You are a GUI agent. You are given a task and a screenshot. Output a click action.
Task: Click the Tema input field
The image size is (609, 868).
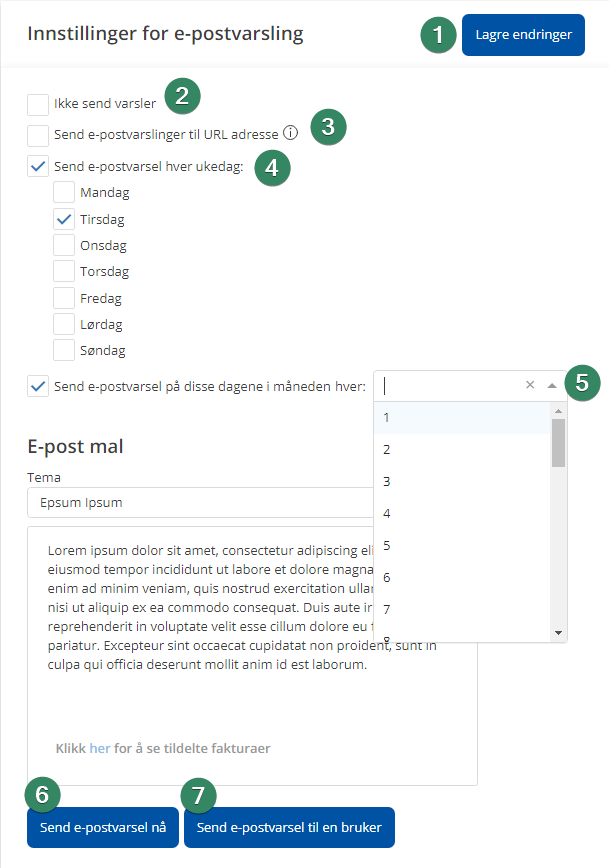pos(200,502)
